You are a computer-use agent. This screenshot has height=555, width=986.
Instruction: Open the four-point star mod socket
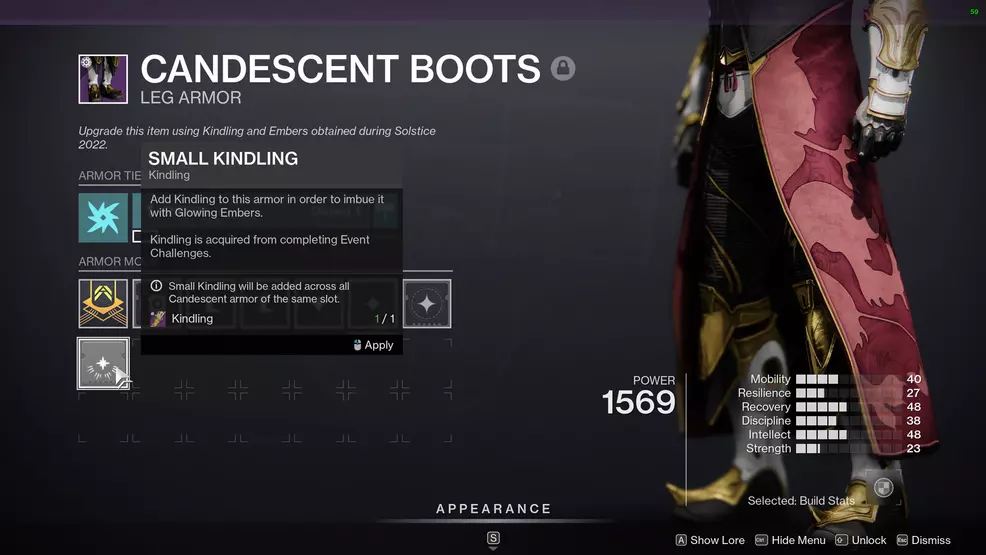(427, 304)
